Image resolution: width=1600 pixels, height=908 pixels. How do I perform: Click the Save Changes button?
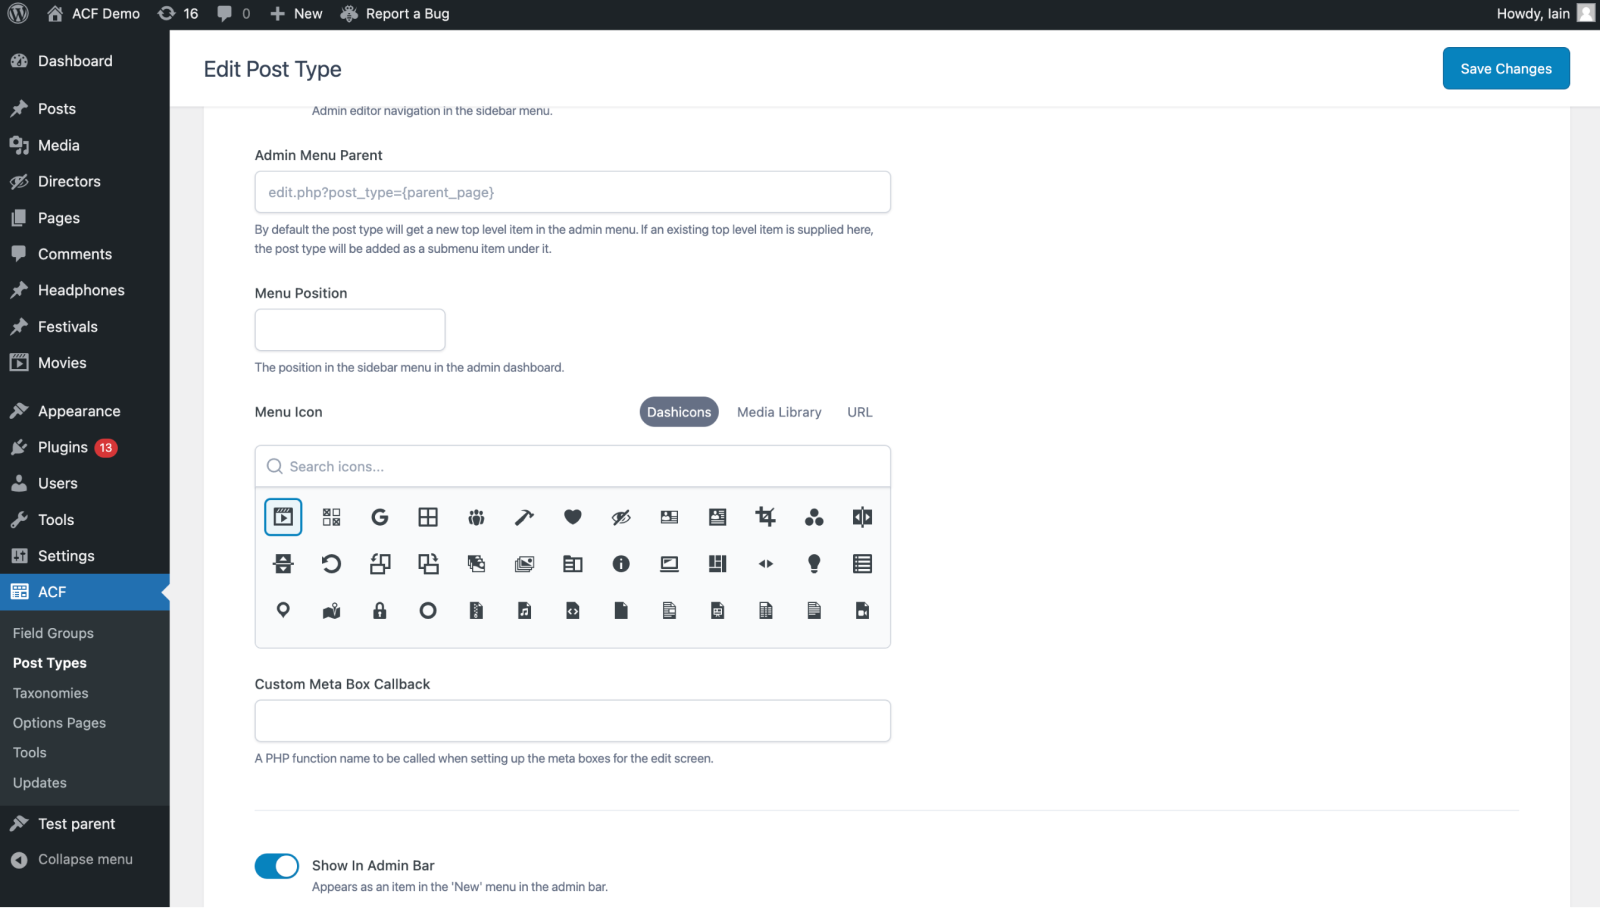click(1505, 68)
